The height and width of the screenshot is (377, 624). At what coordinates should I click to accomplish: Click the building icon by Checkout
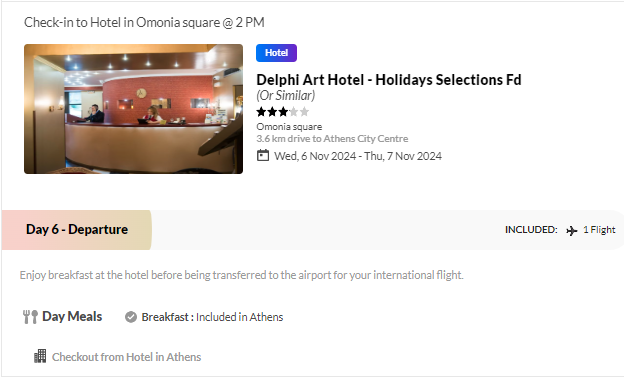tap(40, 356)
